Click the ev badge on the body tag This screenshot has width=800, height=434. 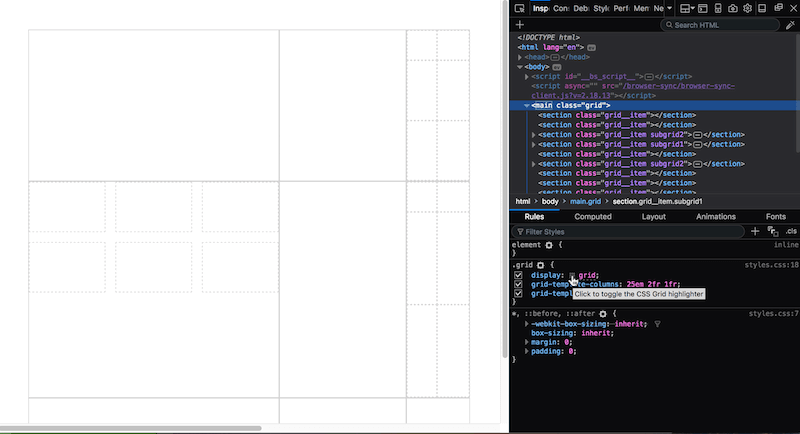[x=557, y=67]
